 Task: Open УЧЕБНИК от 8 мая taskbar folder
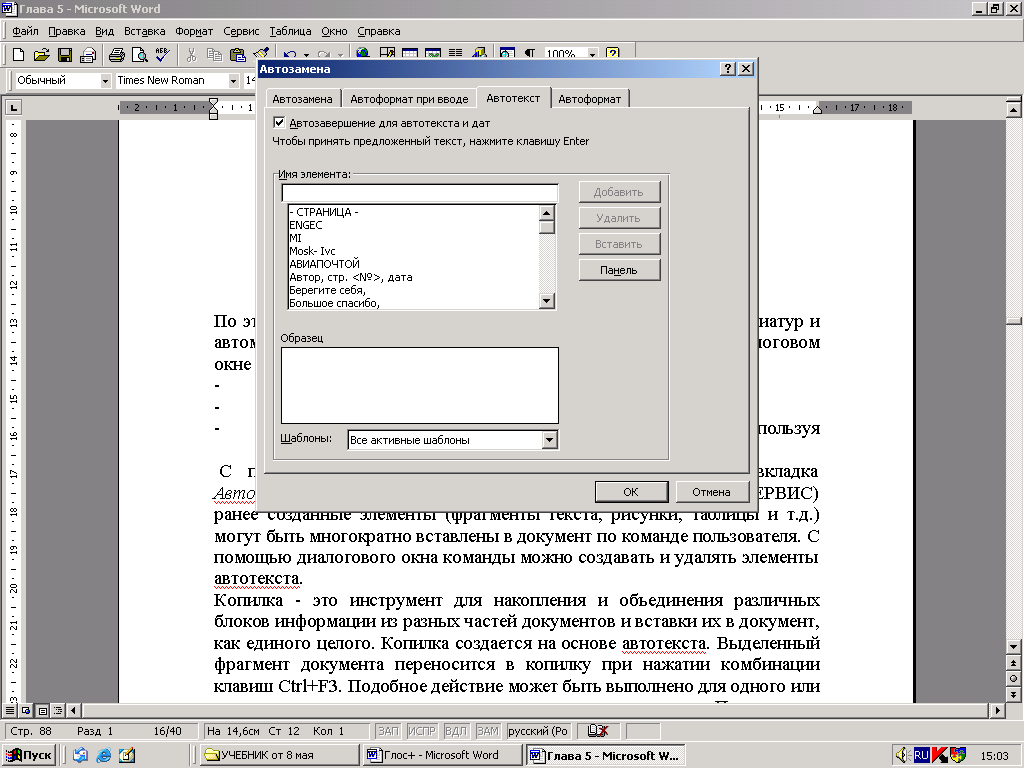(x=280, y=755)
